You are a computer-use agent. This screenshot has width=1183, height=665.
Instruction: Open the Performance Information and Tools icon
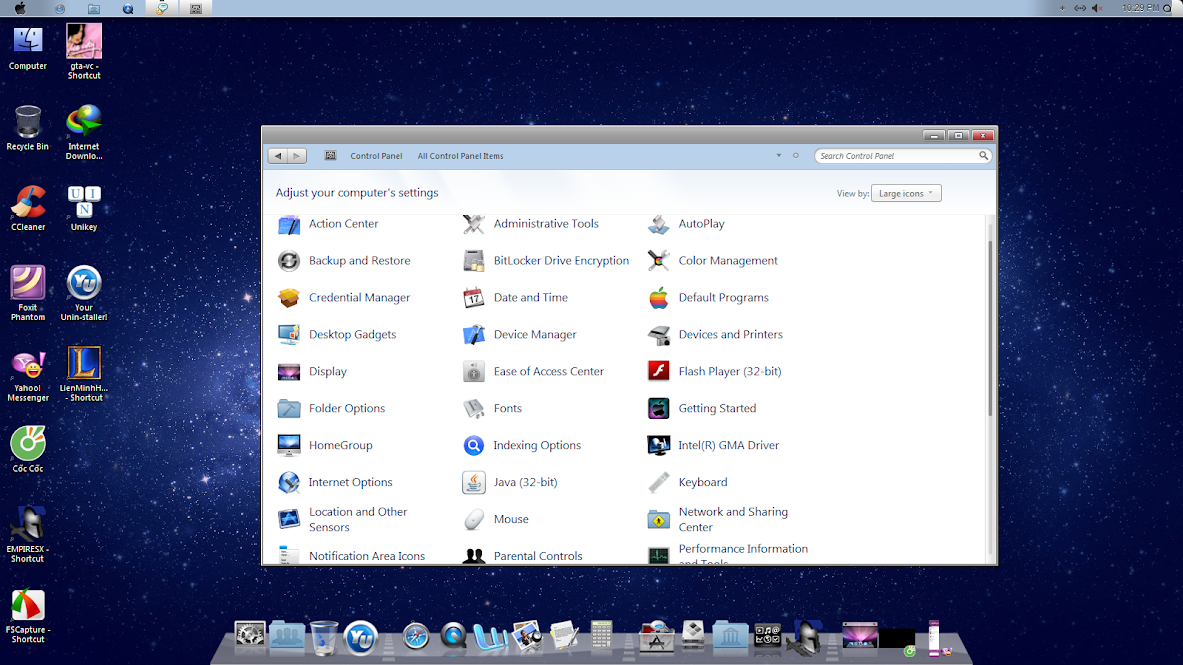(x=659, y=556)
